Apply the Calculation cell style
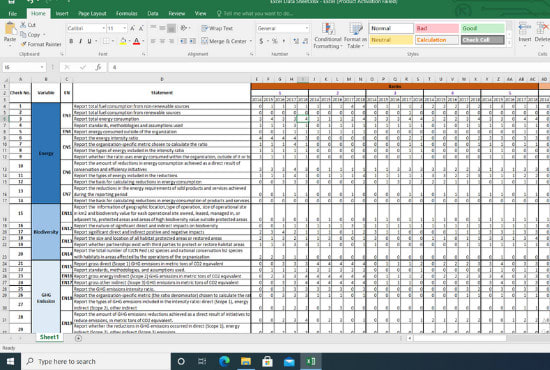Viewport: 550px width, 370px height. tap(437, 40)
